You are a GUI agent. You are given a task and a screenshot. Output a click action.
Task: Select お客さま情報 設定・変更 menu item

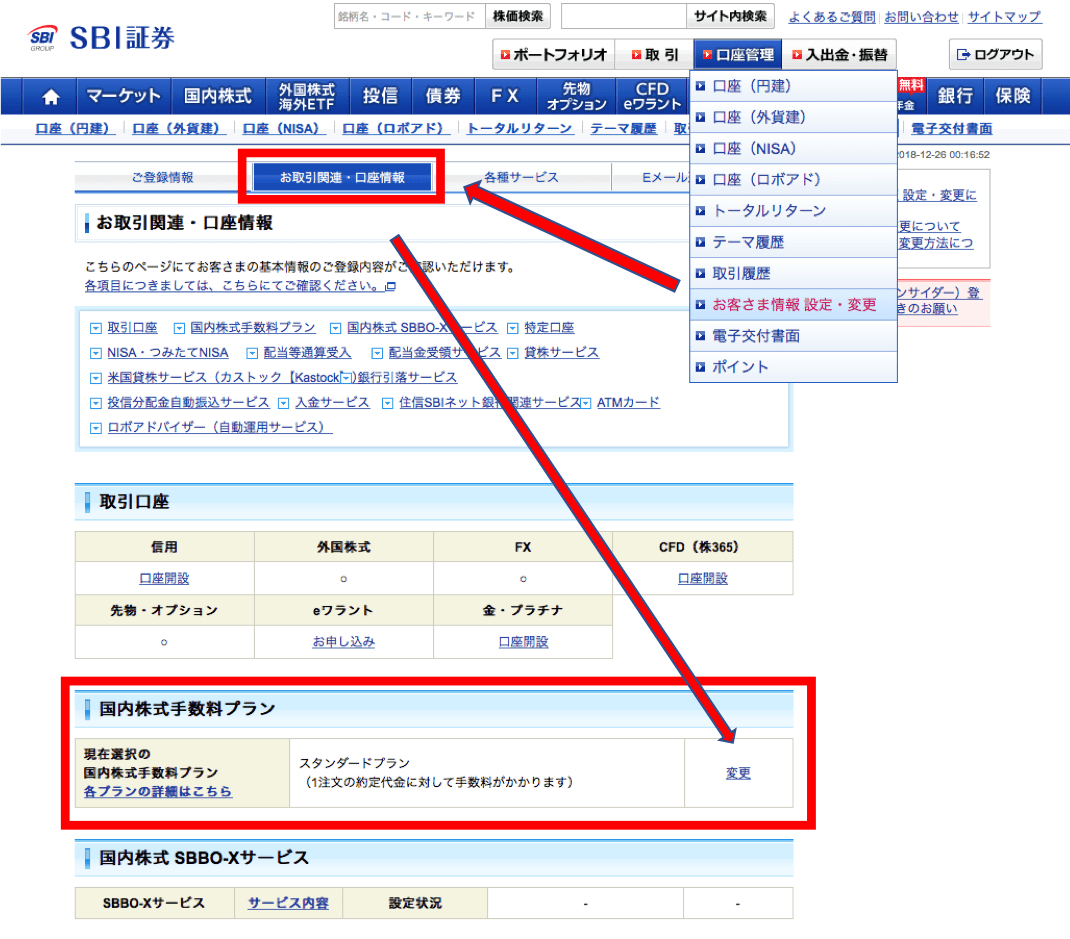pos(793,304)
